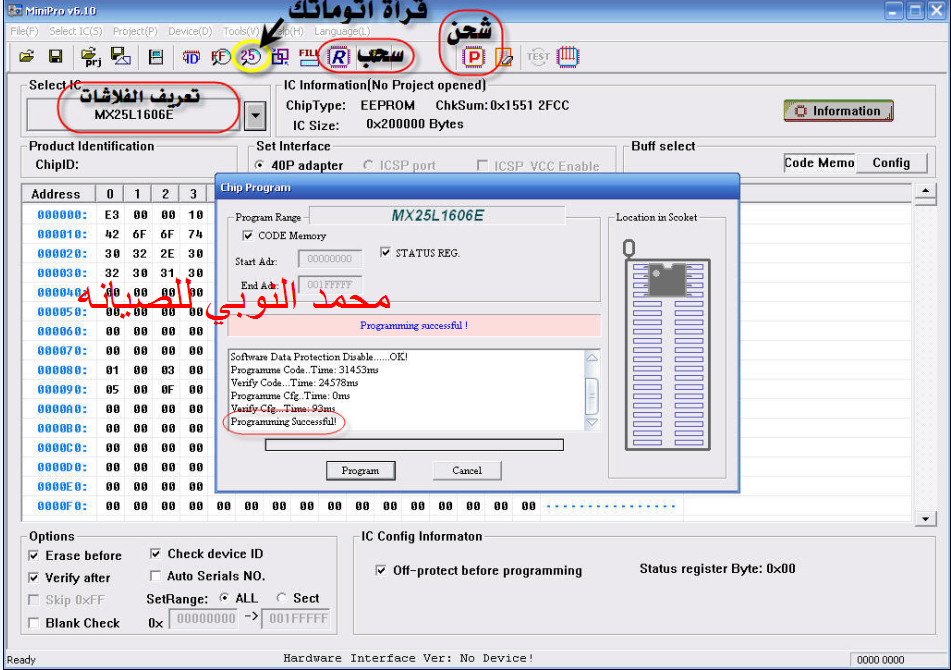Click the Information button
Viewport: 951px width, 670px height.
tap(838, 111)
